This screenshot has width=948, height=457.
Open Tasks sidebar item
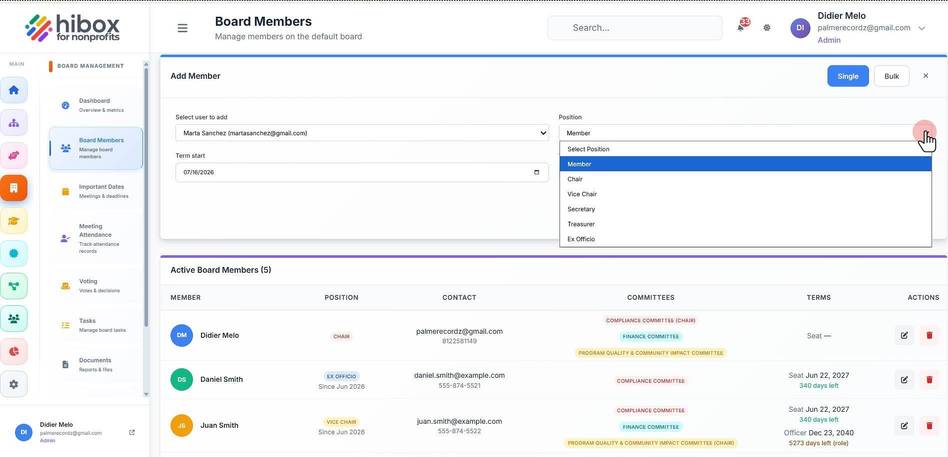pos(96,325)
